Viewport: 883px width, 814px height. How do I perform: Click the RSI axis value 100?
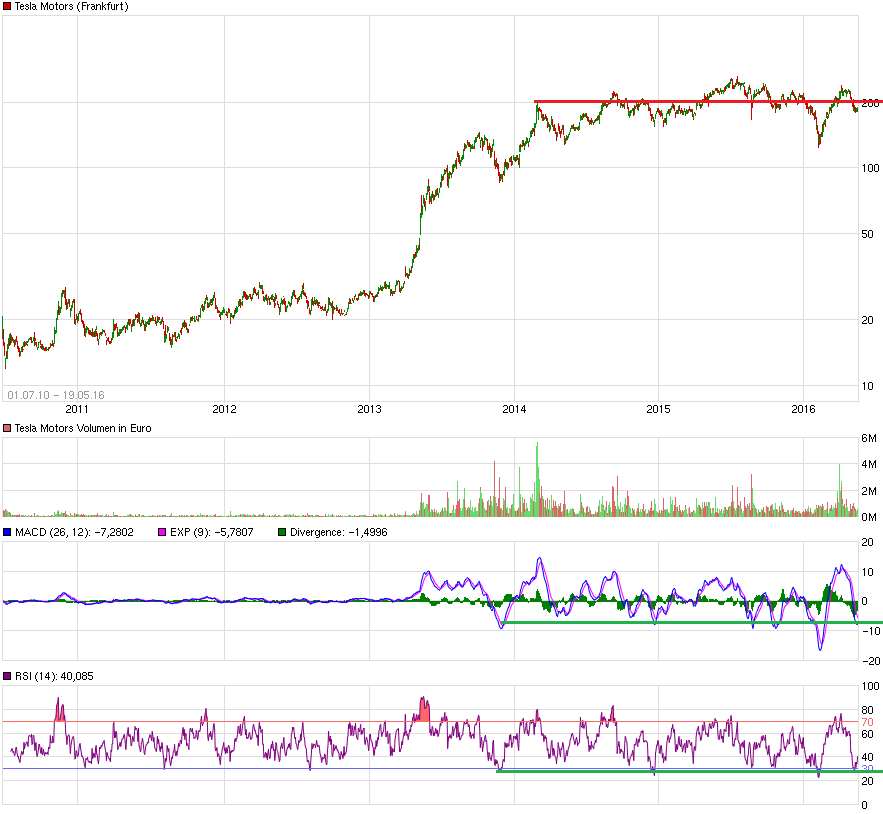click(x=871, y=686)
